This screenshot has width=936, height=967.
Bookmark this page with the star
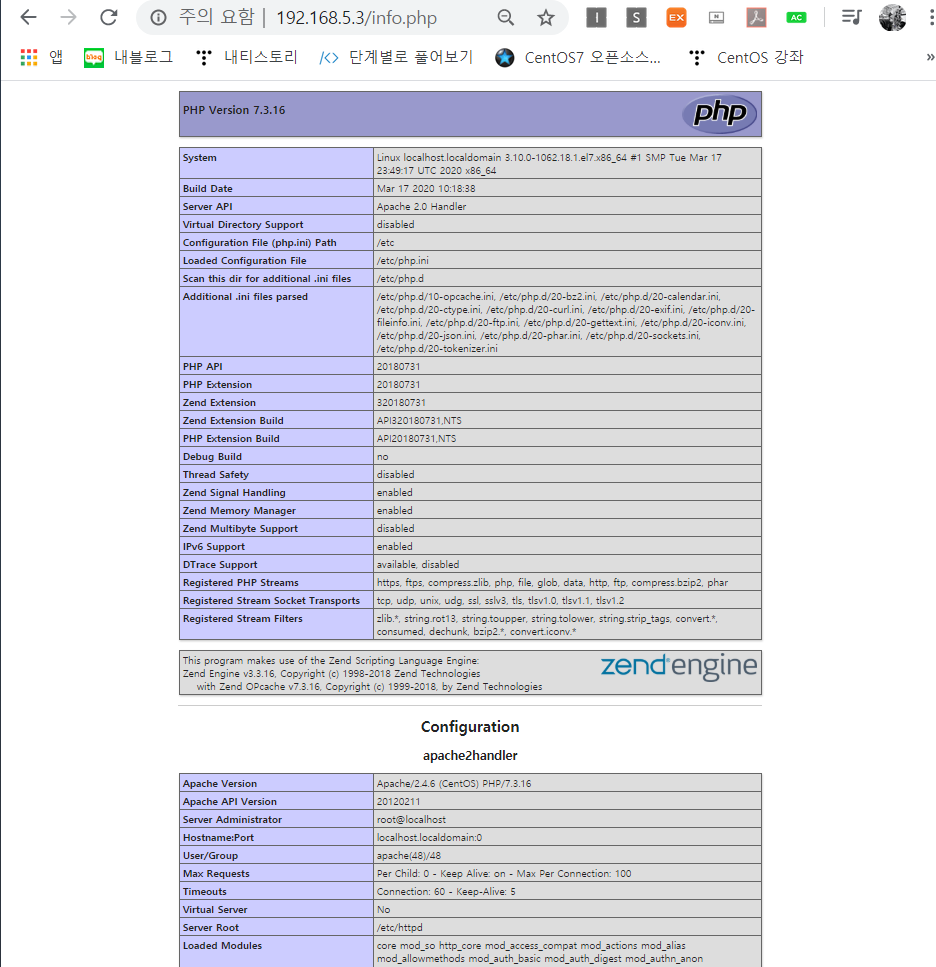[546, 18]
